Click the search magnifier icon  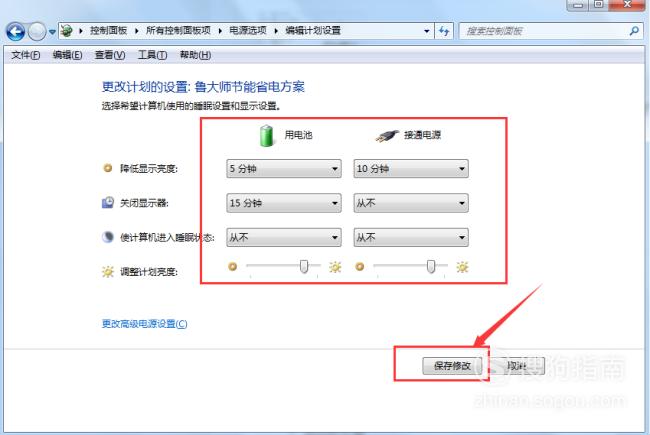(634, 31)
